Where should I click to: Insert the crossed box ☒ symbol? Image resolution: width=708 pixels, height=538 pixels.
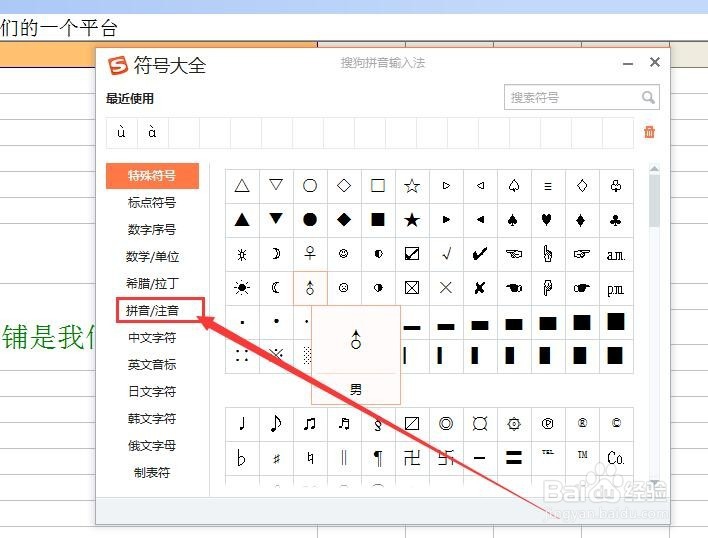coord(412,288)
